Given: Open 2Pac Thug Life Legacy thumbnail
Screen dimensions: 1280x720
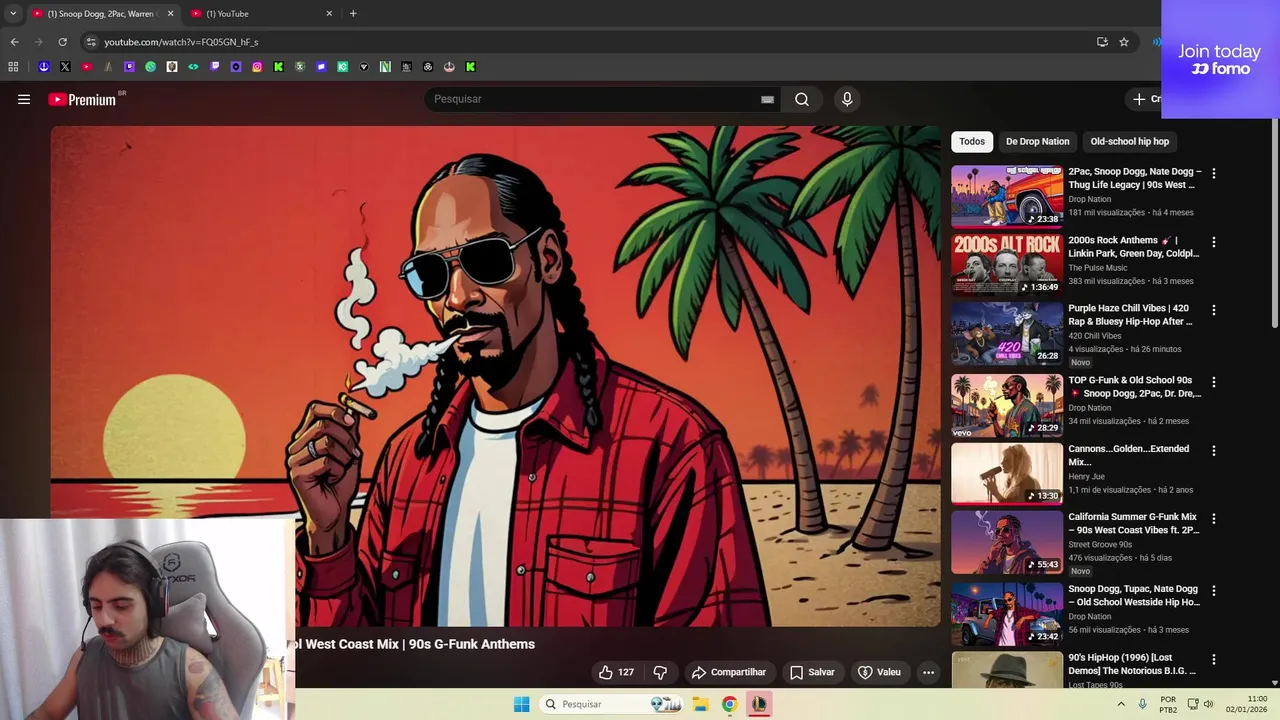Looking at the screenshot, I should coord(1007,197).
